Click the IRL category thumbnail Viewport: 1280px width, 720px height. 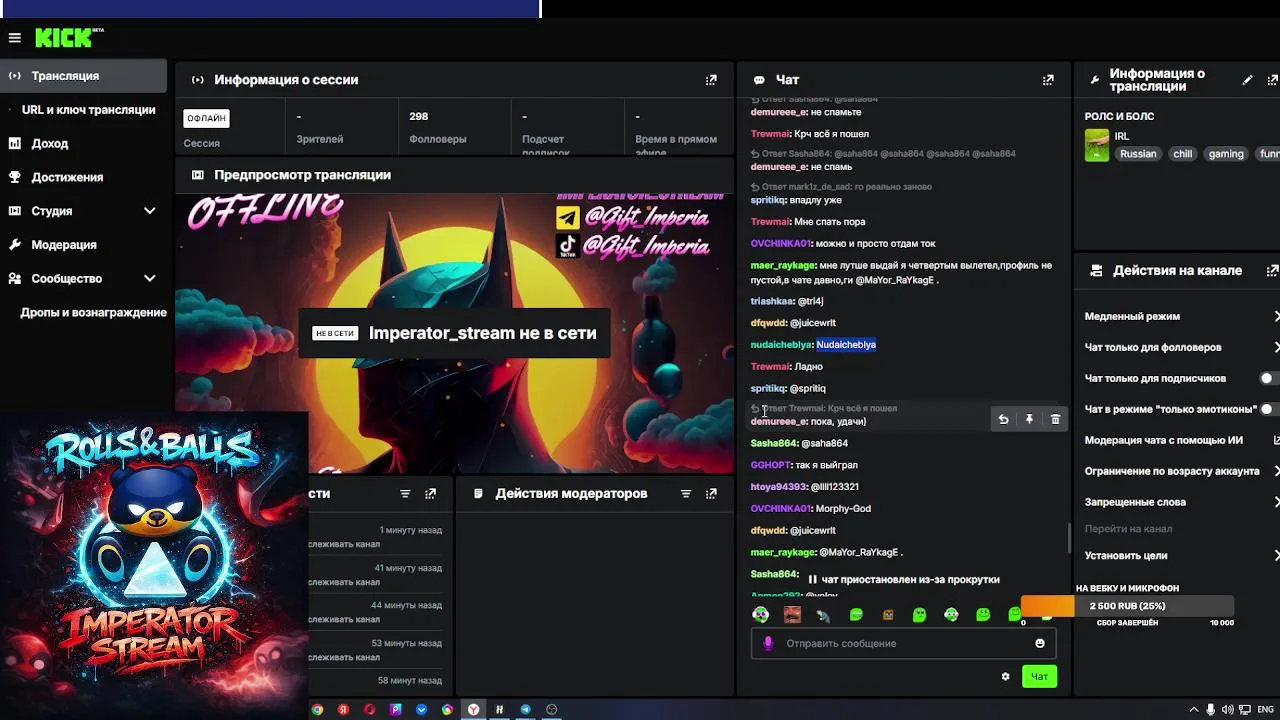pos(1097,145)
